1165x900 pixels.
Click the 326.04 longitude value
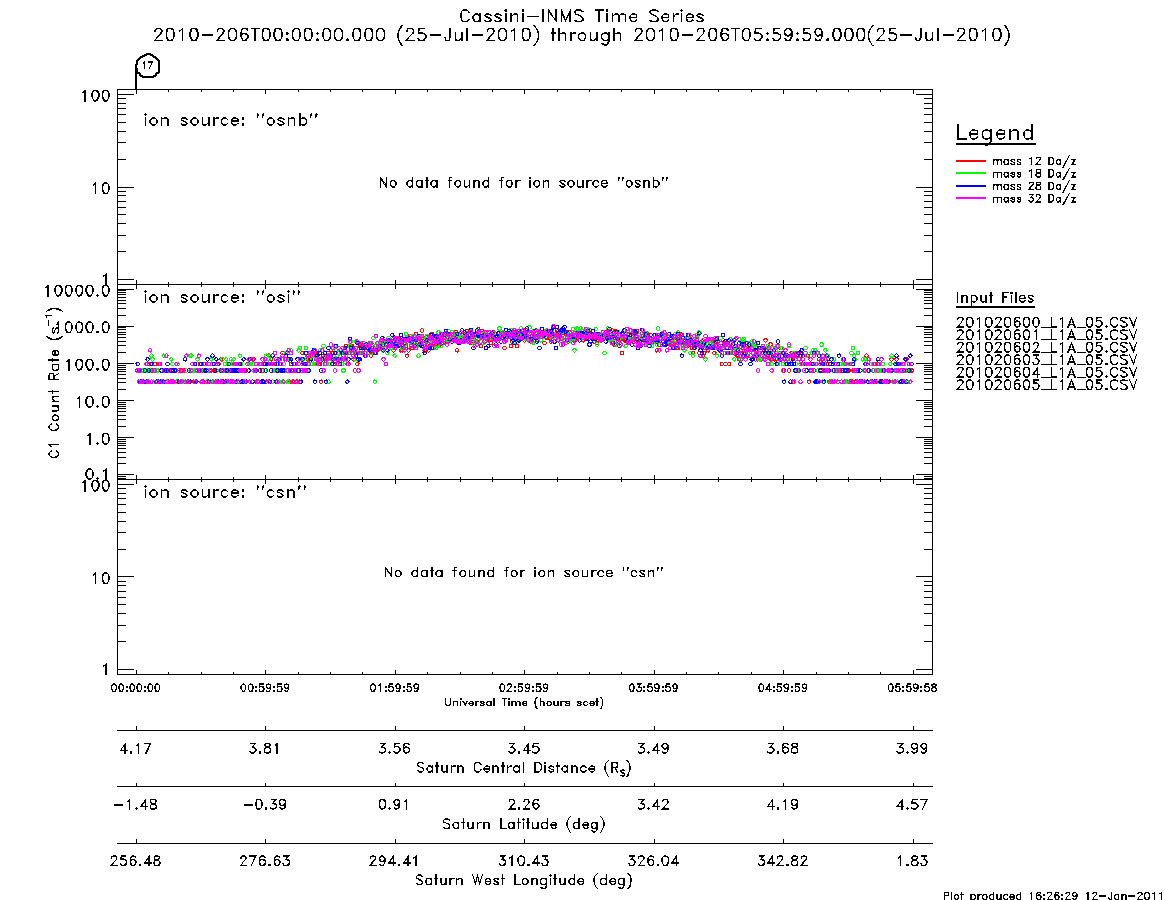click(653, 861)
